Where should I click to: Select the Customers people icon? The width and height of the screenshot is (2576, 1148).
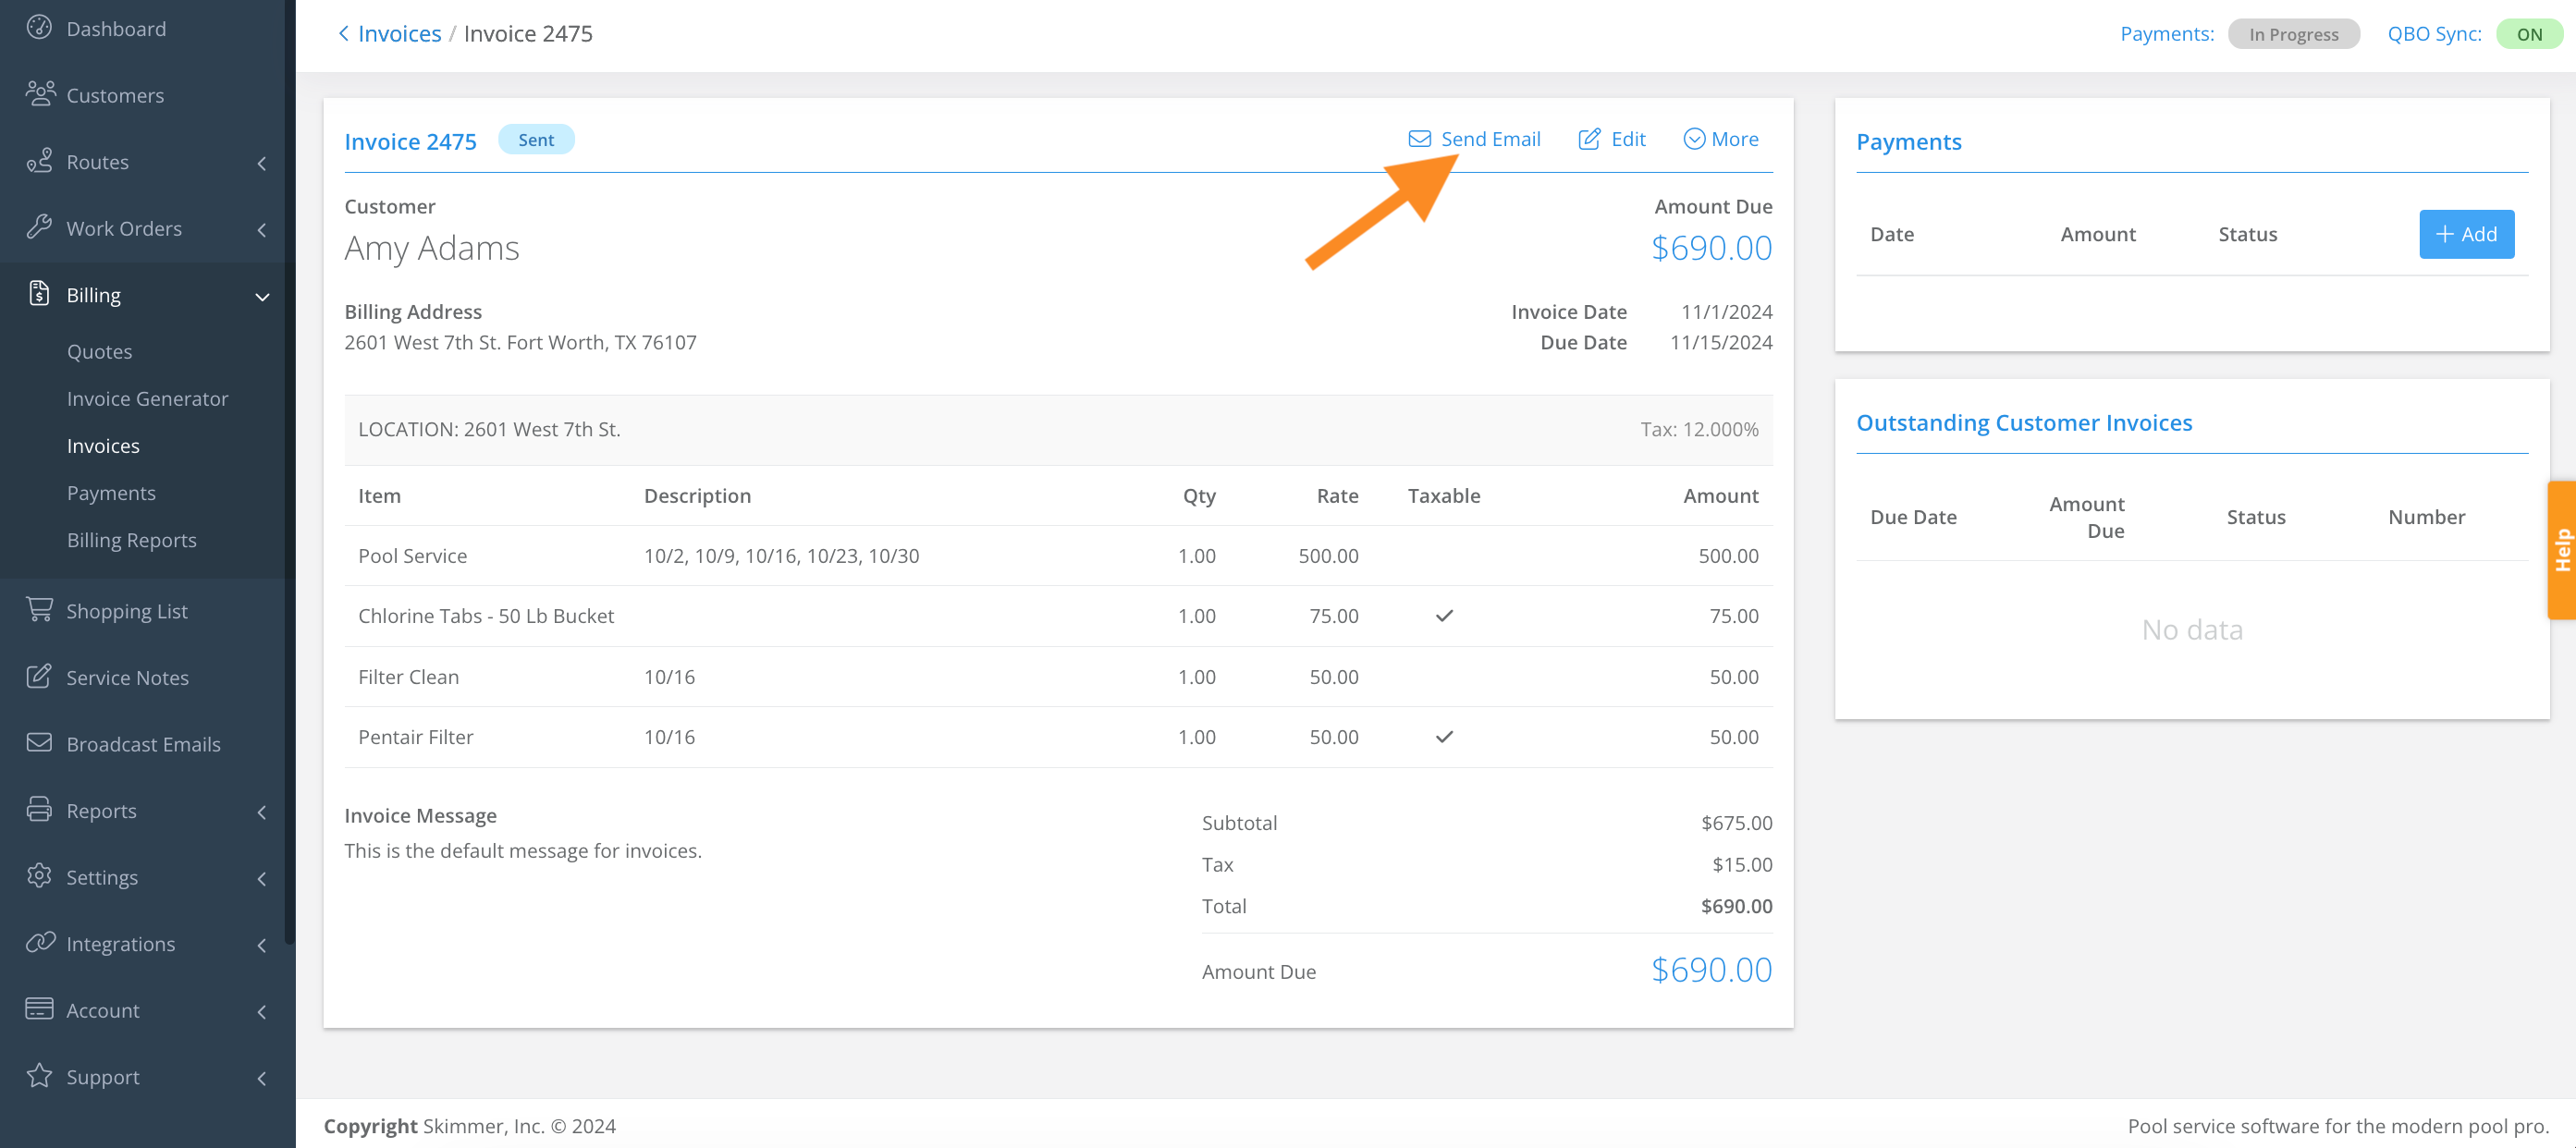(x=40, y=94)
